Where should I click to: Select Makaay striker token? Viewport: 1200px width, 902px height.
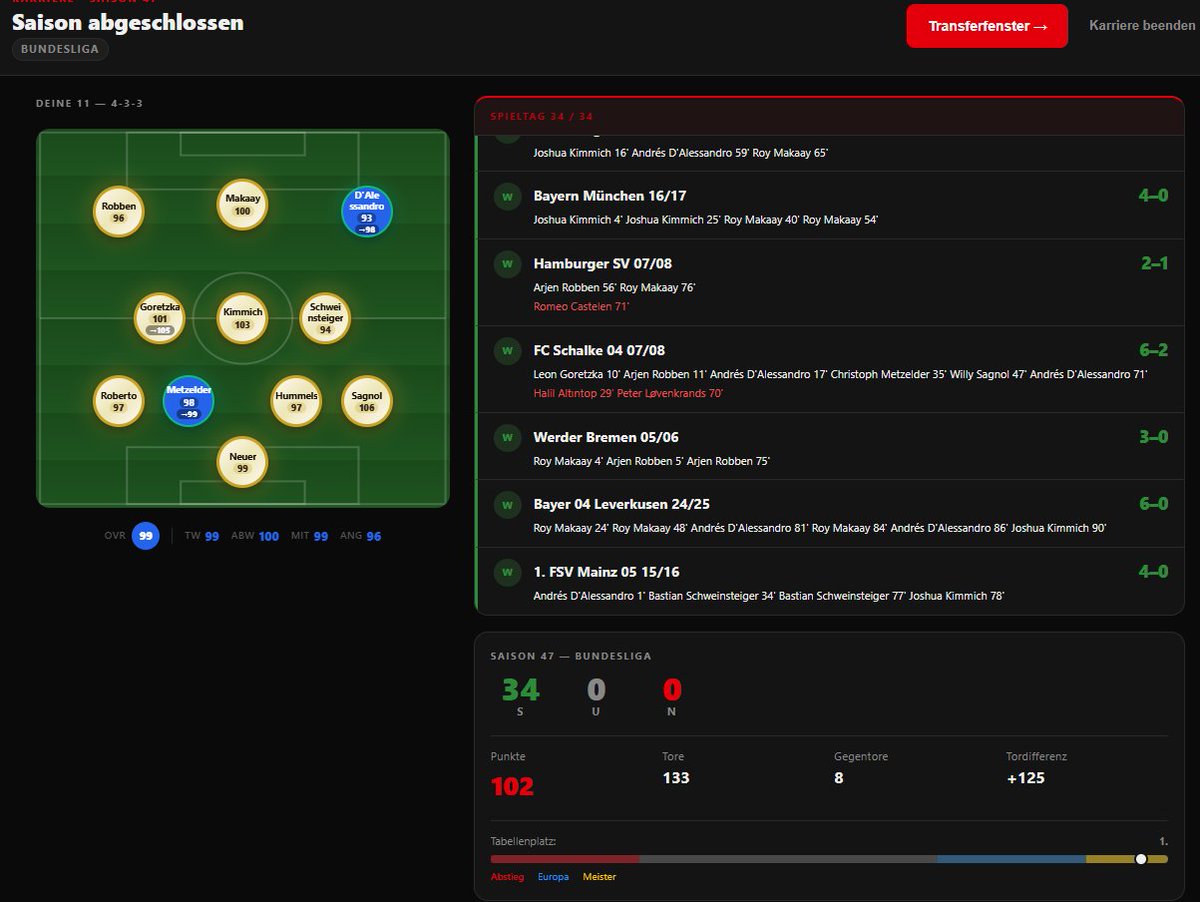242,204
